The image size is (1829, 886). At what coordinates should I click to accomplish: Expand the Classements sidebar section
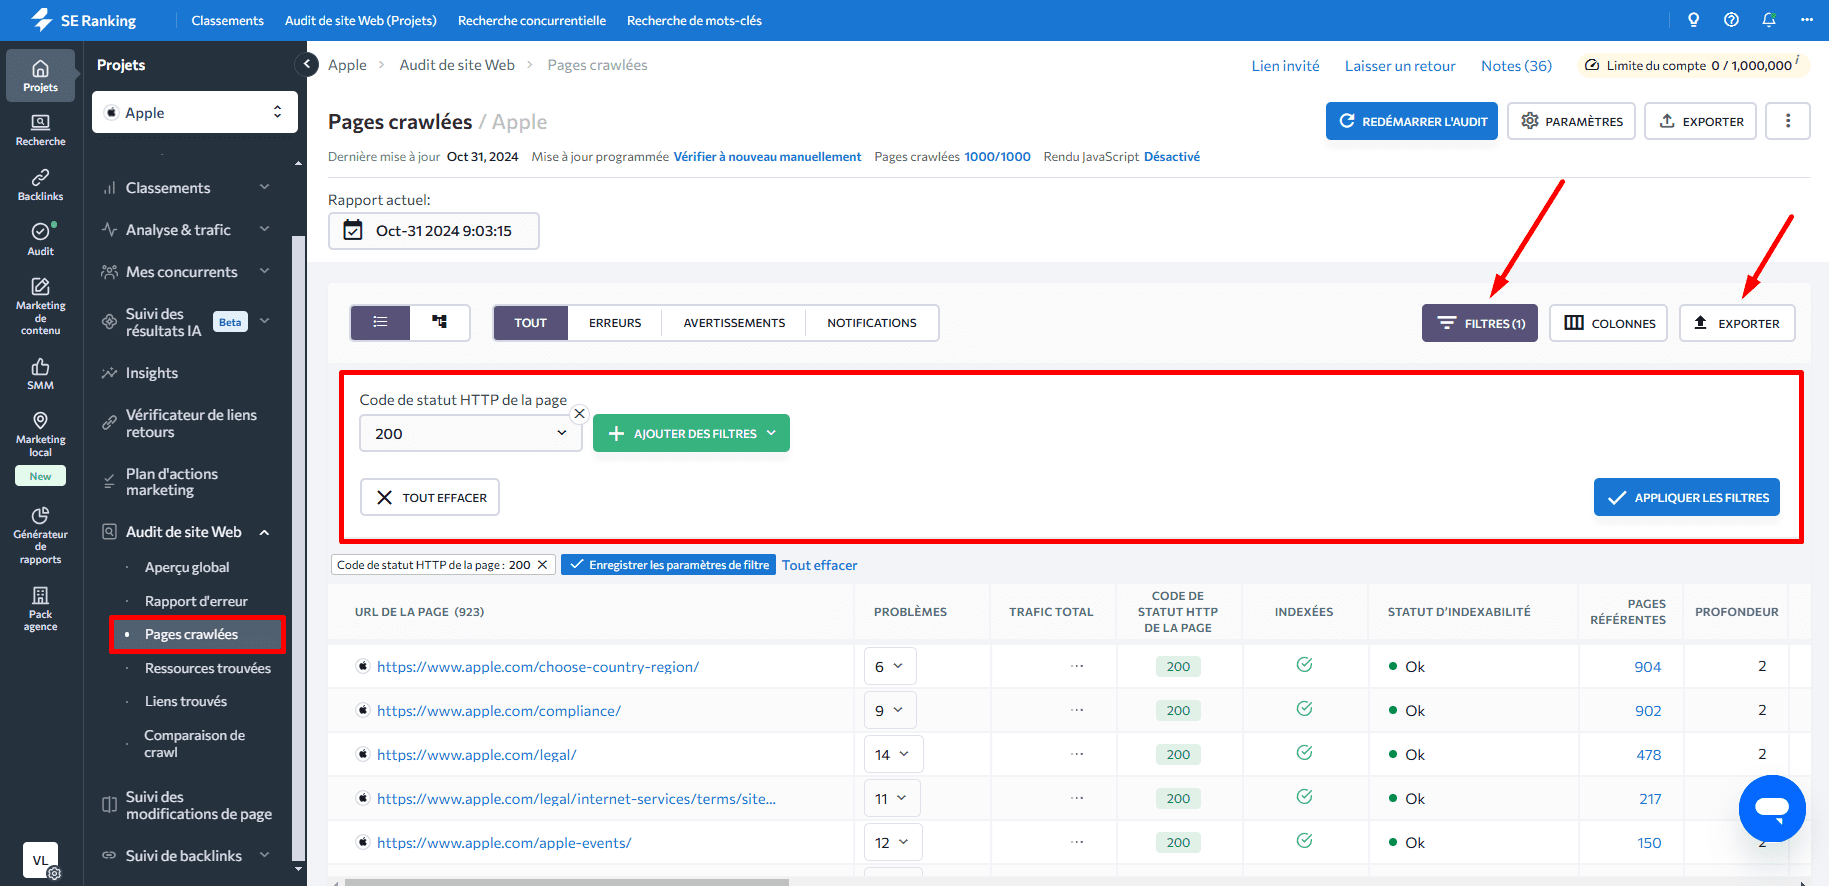(x=265, y=187)
